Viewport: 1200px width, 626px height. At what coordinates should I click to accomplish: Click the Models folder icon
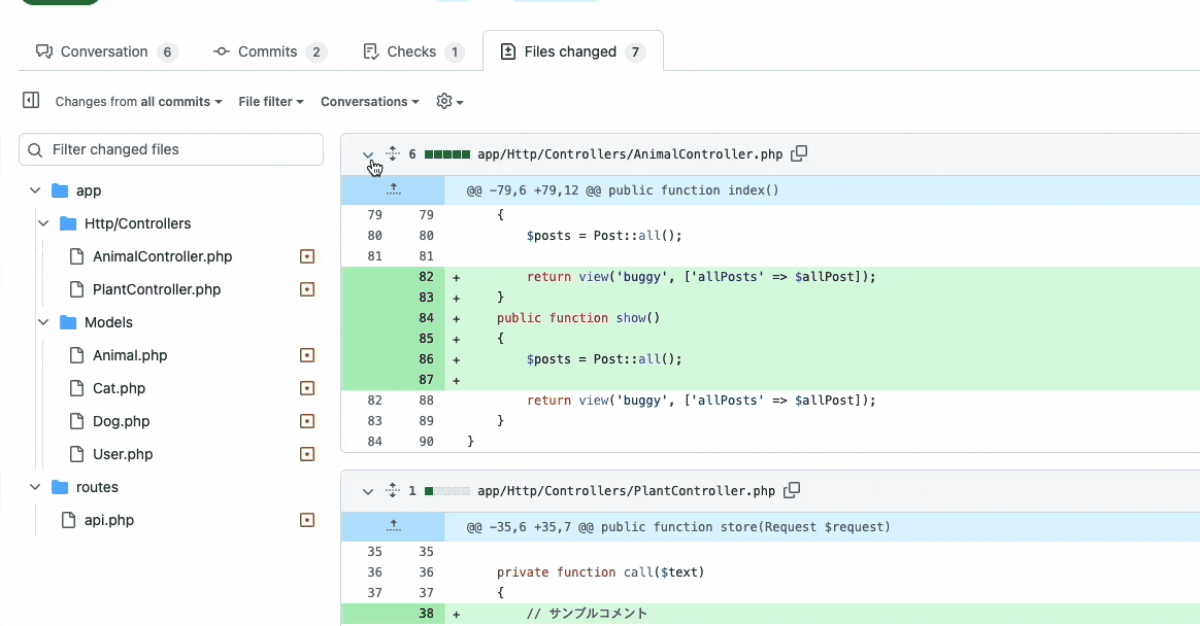point(68,323)
